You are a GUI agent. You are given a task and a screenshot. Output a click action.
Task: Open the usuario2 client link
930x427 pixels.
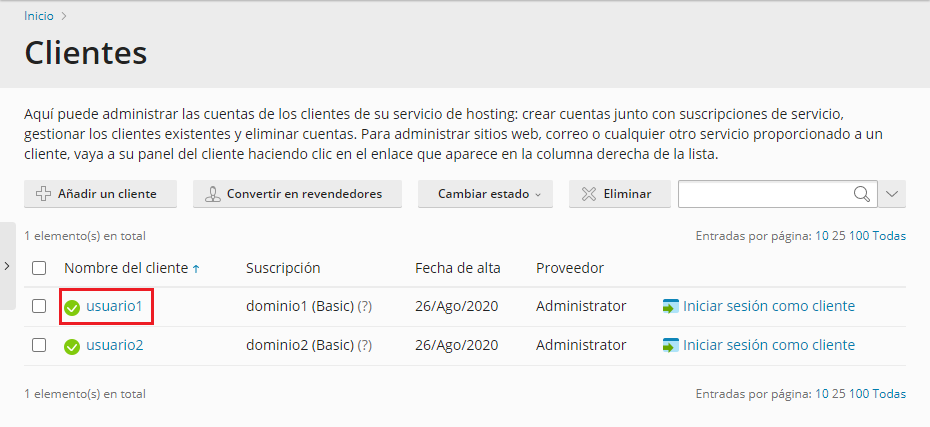[114, 345]
